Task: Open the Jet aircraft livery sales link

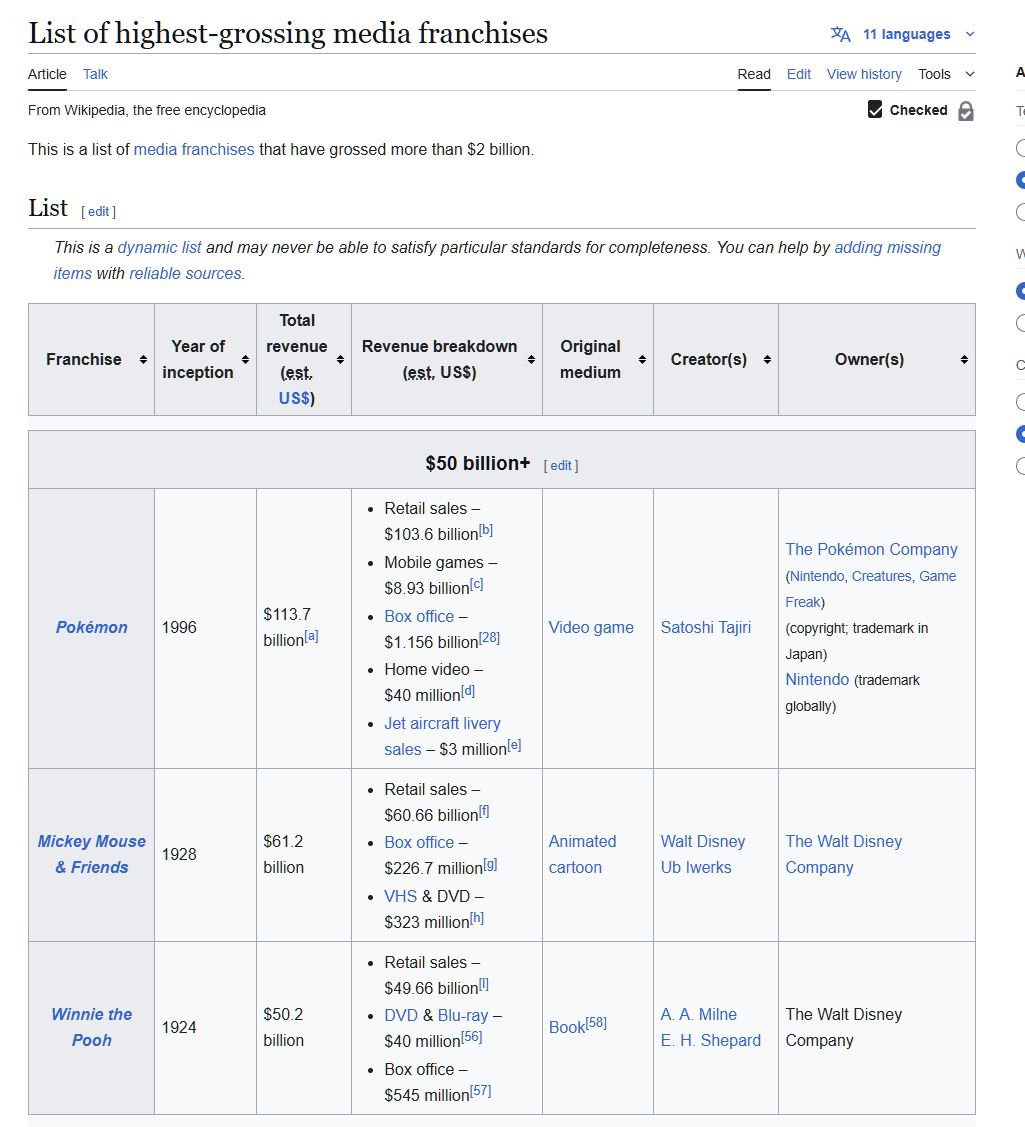Action: coord(442,737)
